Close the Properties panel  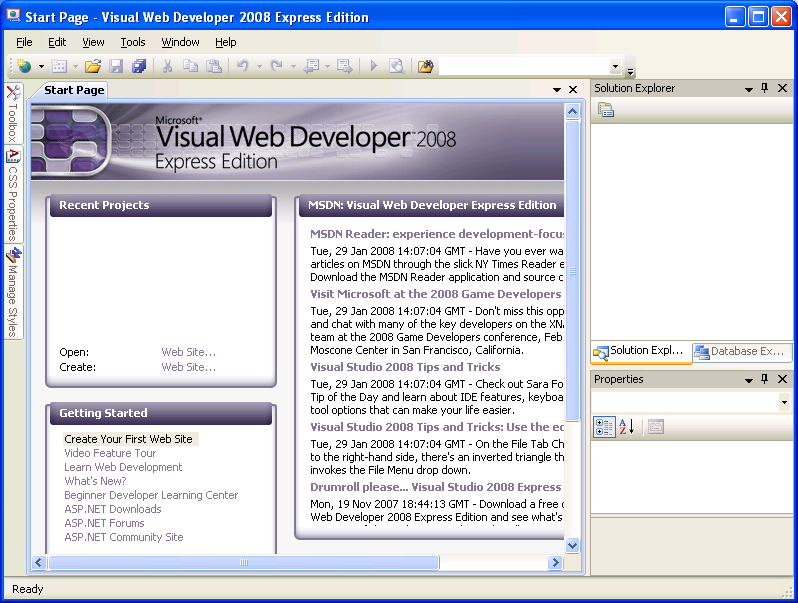pos(783,379)
